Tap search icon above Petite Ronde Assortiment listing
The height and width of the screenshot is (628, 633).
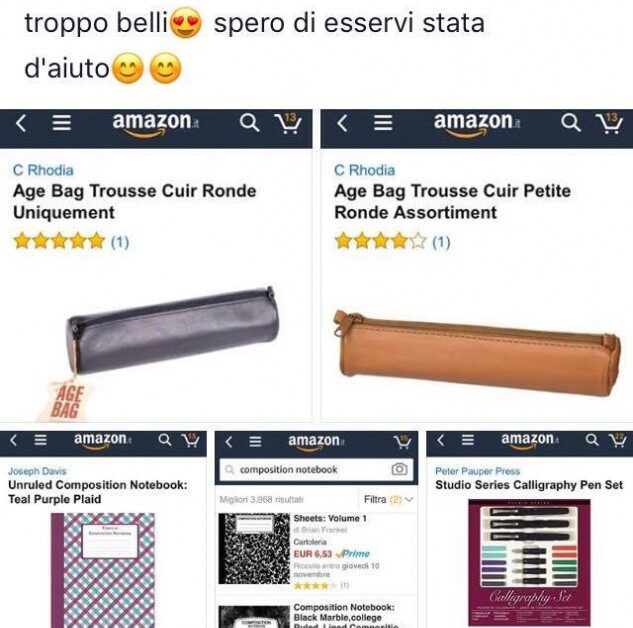[x=570, y=122]
